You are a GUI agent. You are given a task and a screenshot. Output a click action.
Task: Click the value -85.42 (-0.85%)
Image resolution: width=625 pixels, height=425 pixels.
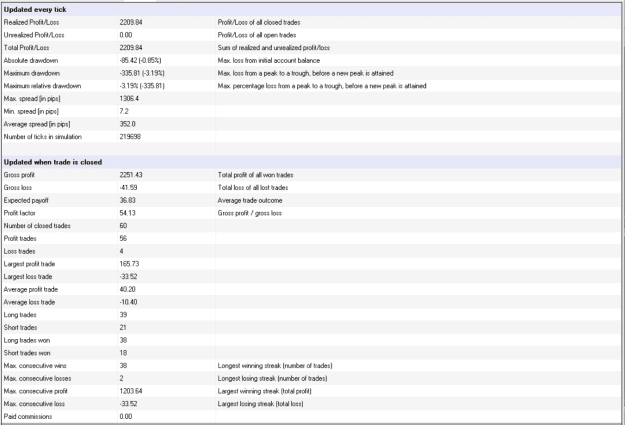click(140, 61)
